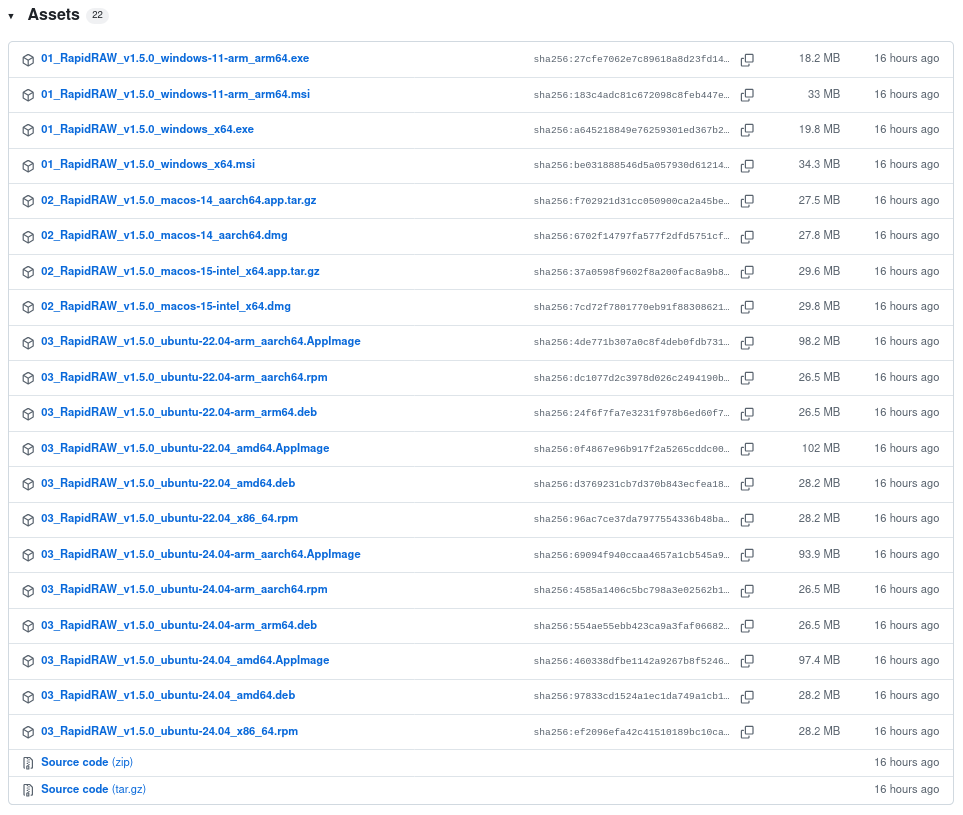Screen dimensions: 963x815
Task: Download 01_RapidRAW_v1.5.0_windows_x64.msi
Action: [x=148, y=164]
